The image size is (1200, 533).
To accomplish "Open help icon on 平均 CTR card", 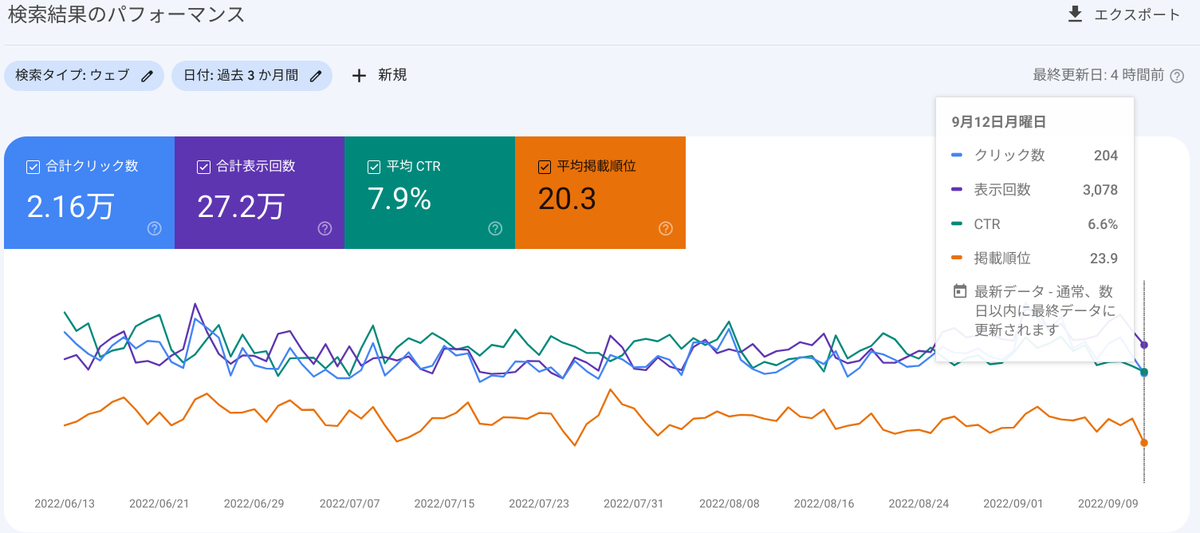I will click(495, 228).
